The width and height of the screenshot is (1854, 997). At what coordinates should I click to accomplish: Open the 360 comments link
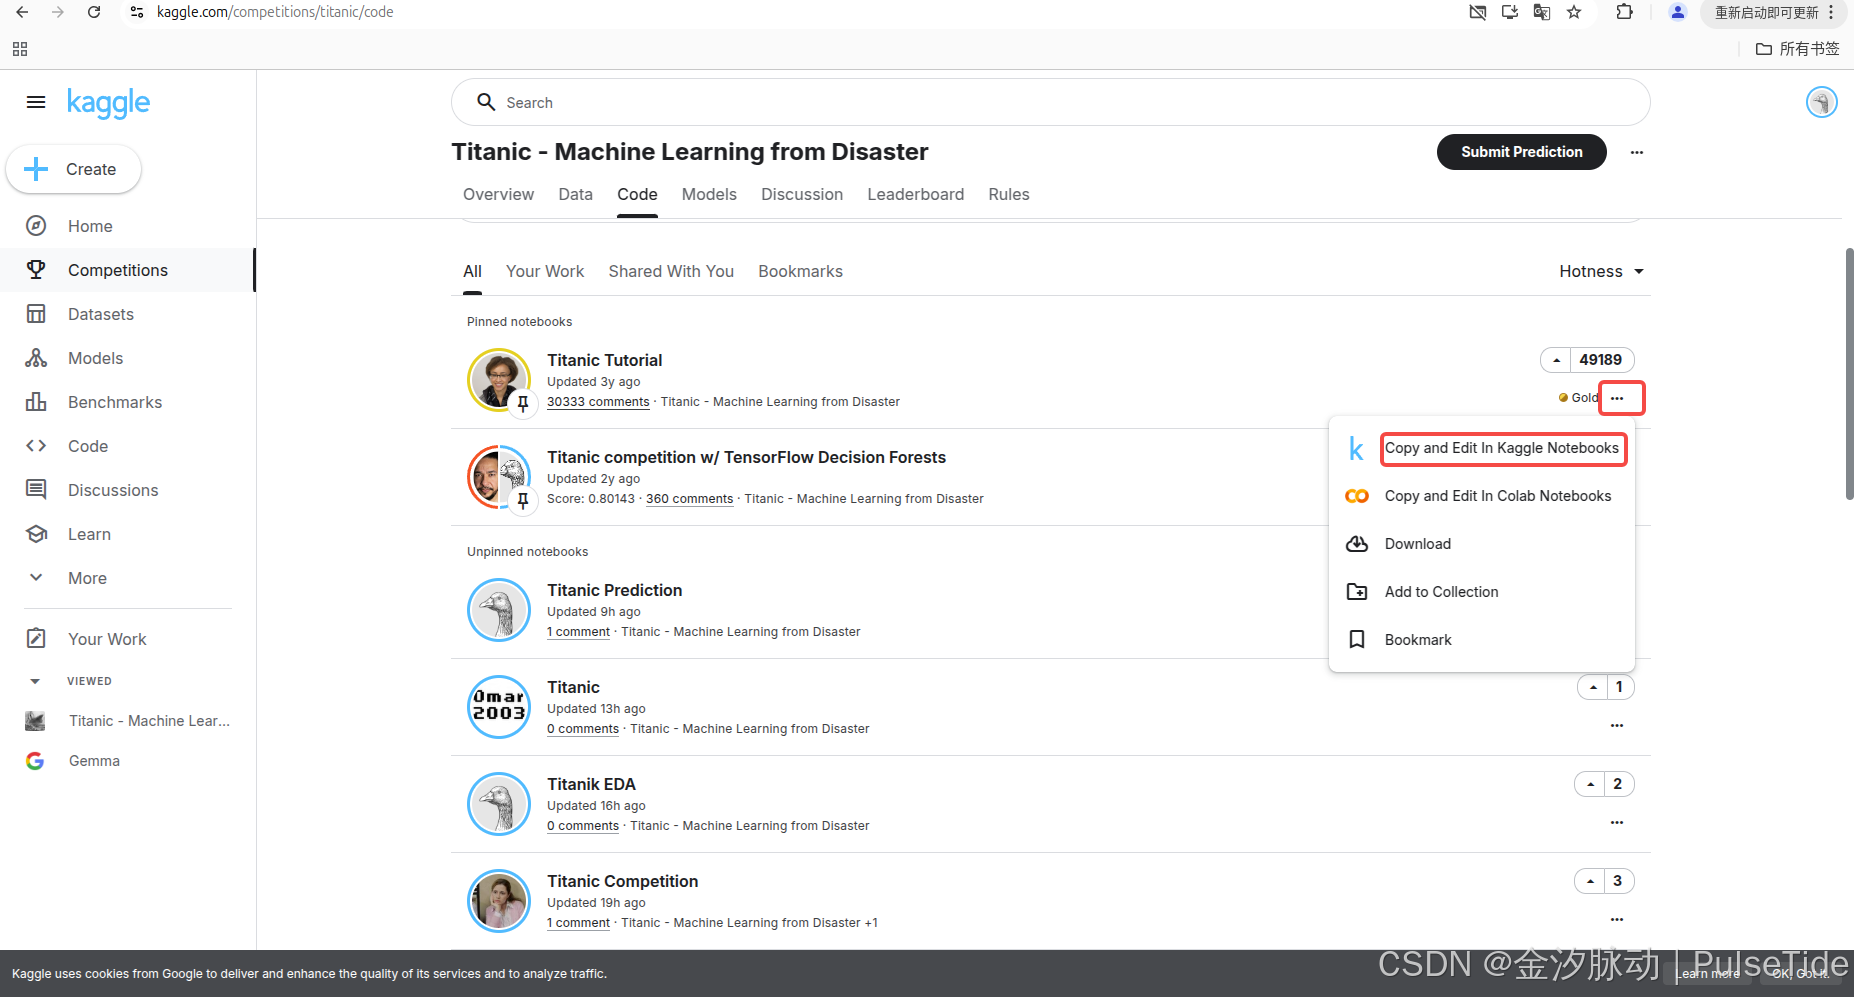[x=689, y=499]
